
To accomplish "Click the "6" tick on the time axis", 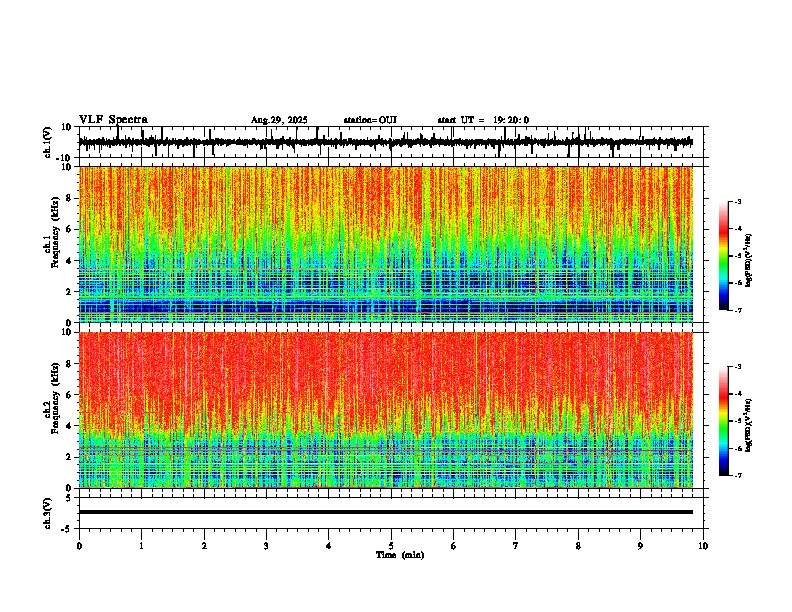I will (454, 546).
